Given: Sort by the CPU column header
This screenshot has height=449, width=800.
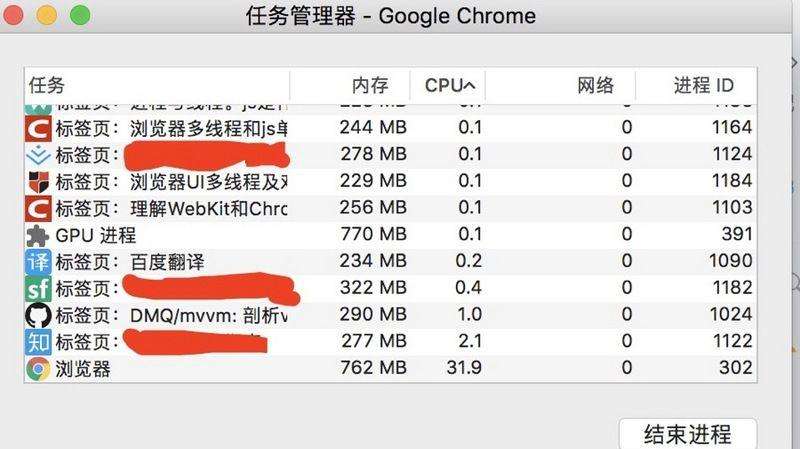Looking at the screenshot, I should coord(449,85).
